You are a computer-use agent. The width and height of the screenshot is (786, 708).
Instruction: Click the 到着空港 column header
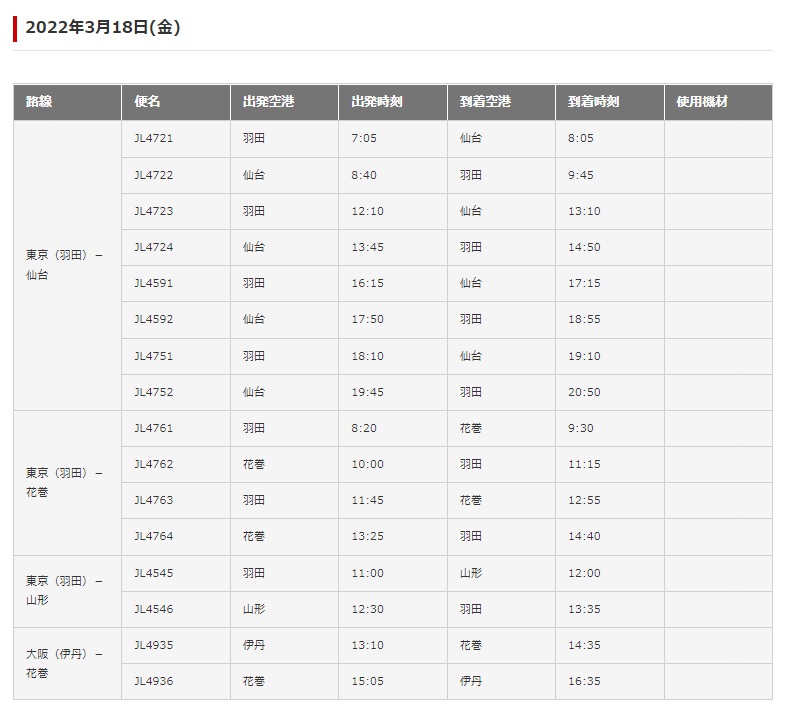501,102
